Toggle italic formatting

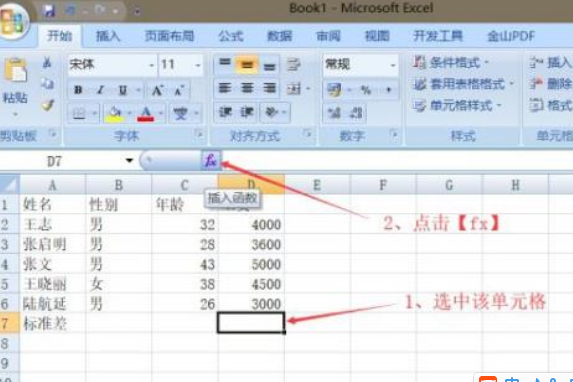[100, 90]
